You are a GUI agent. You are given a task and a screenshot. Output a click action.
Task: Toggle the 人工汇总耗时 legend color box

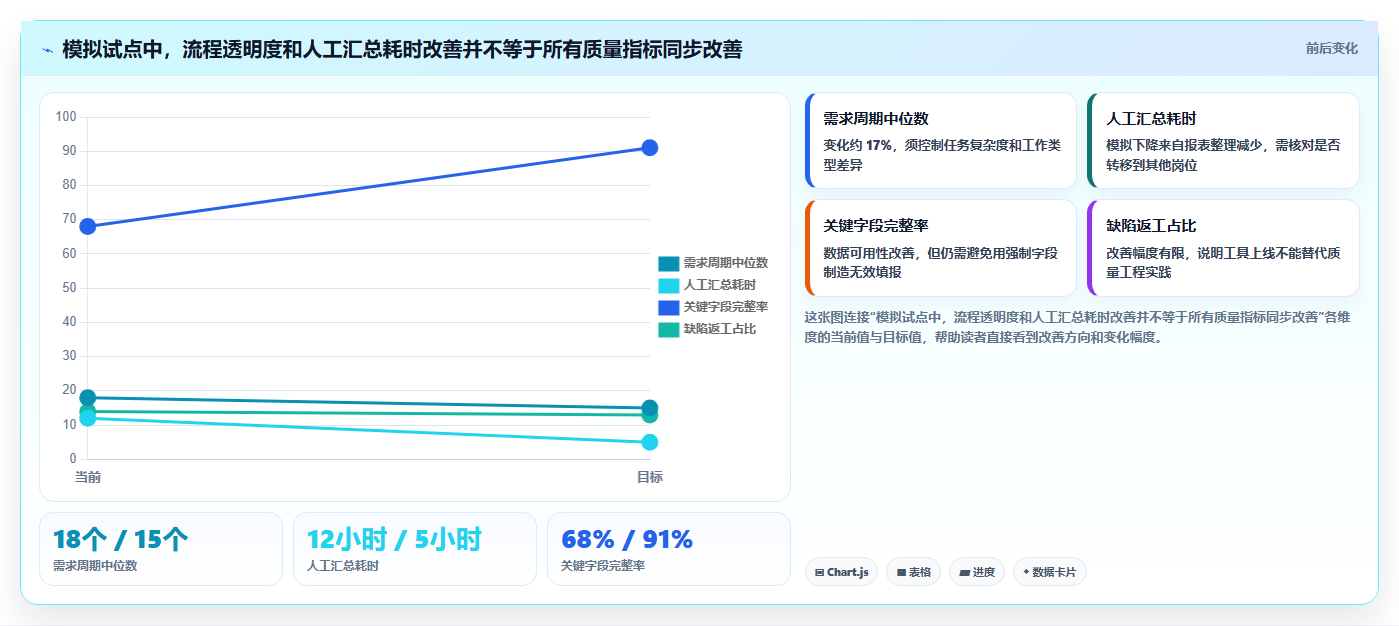668,285
